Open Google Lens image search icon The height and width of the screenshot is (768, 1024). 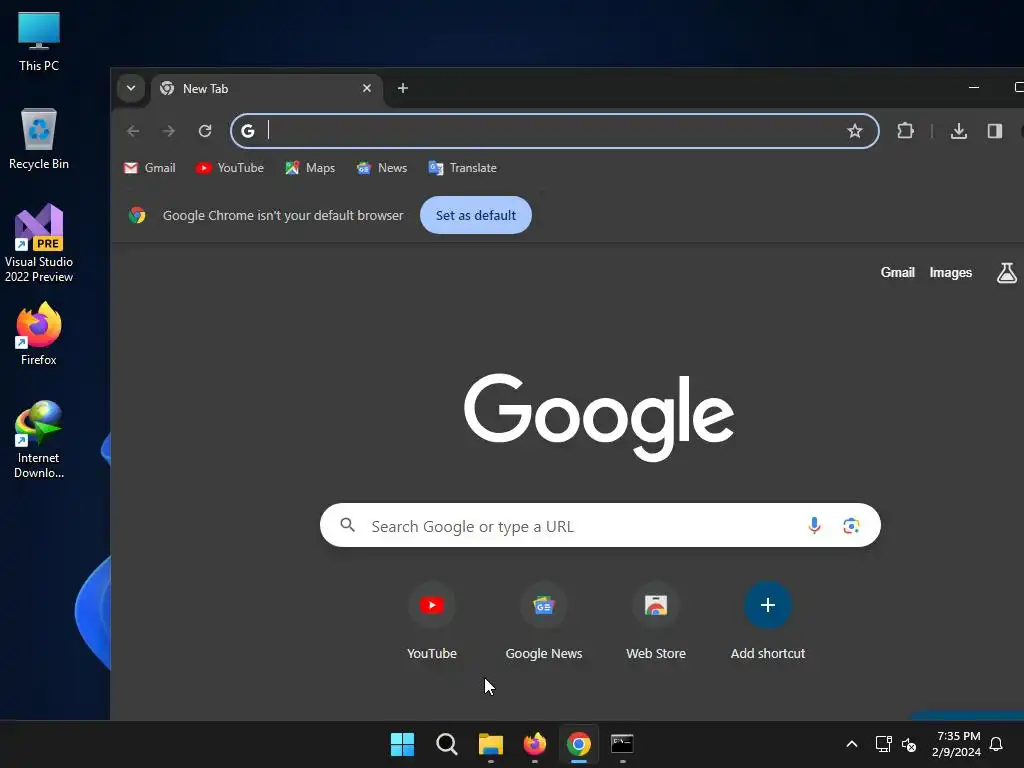point(851,526)
